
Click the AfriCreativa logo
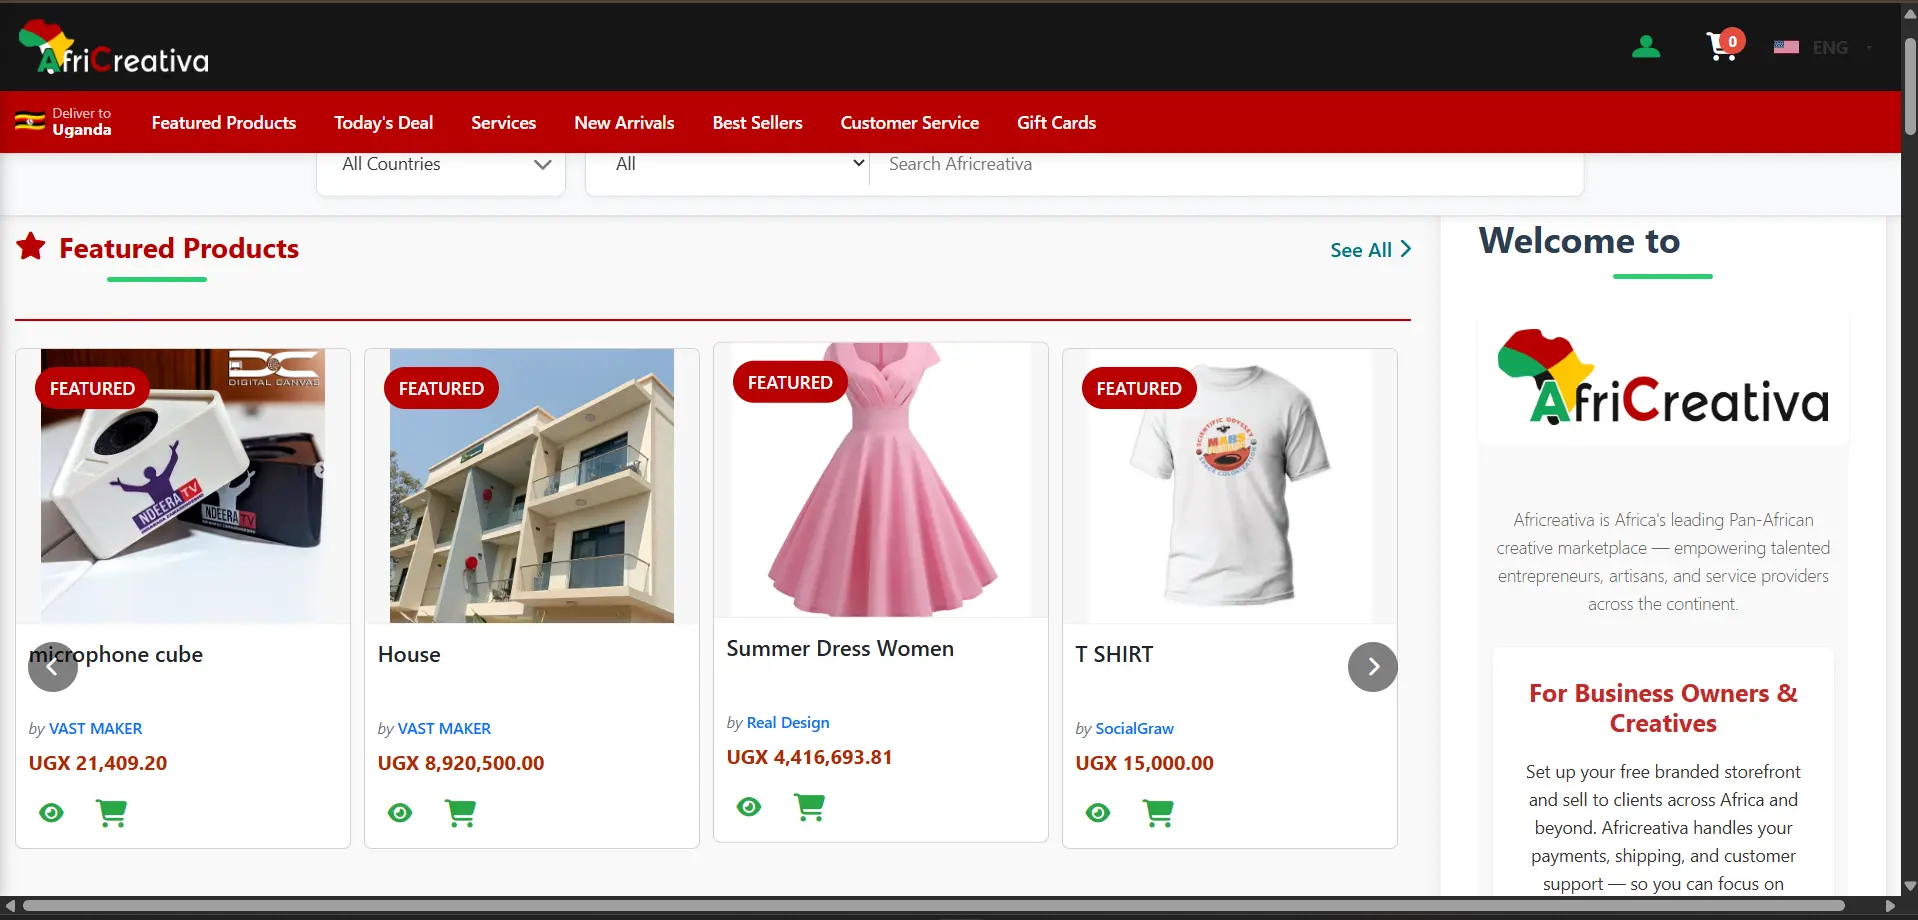point(111,46)
